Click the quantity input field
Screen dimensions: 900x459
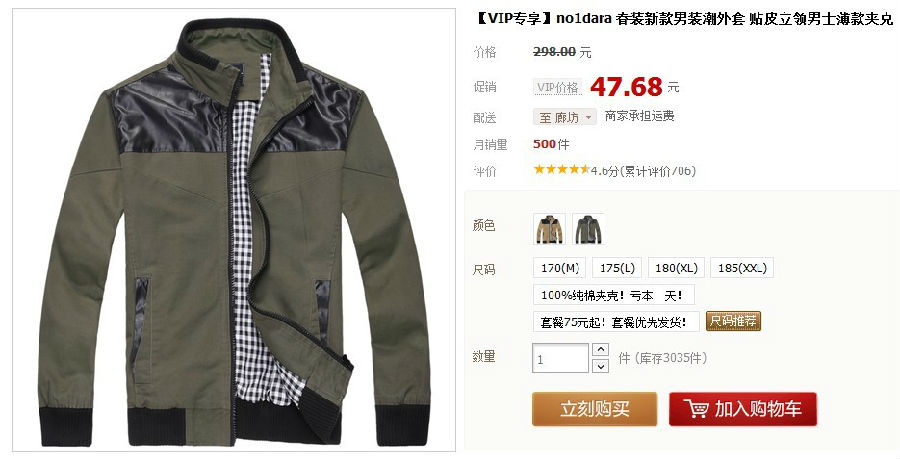click(561, 358)
